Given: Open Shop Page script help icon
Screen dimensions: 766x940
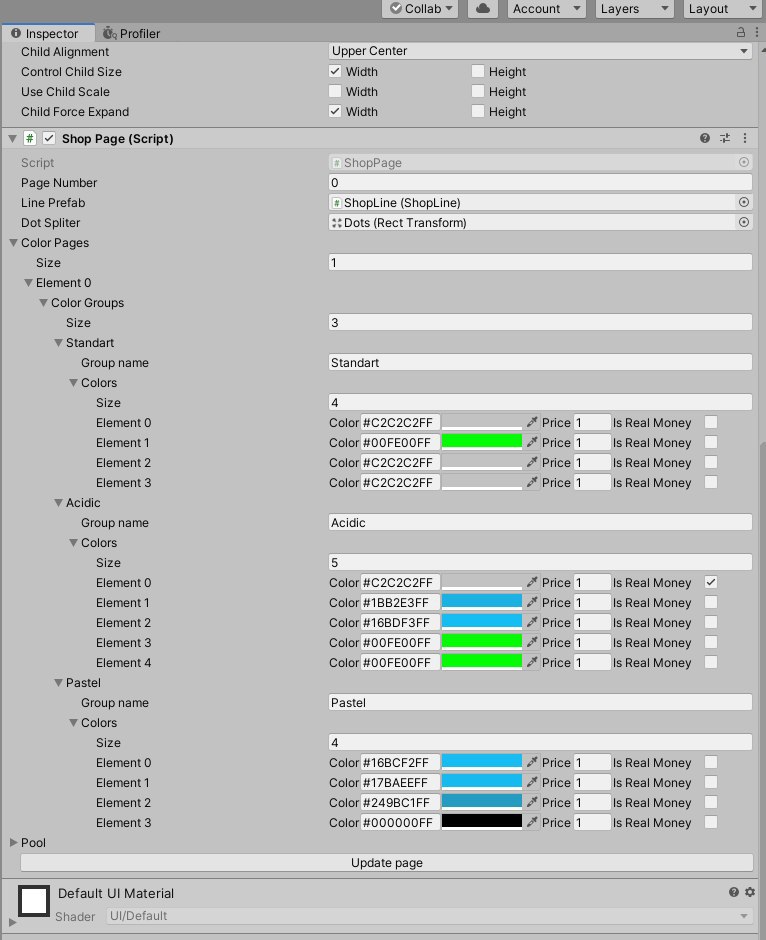Looking at the screenshot, I should pos(705,138).
